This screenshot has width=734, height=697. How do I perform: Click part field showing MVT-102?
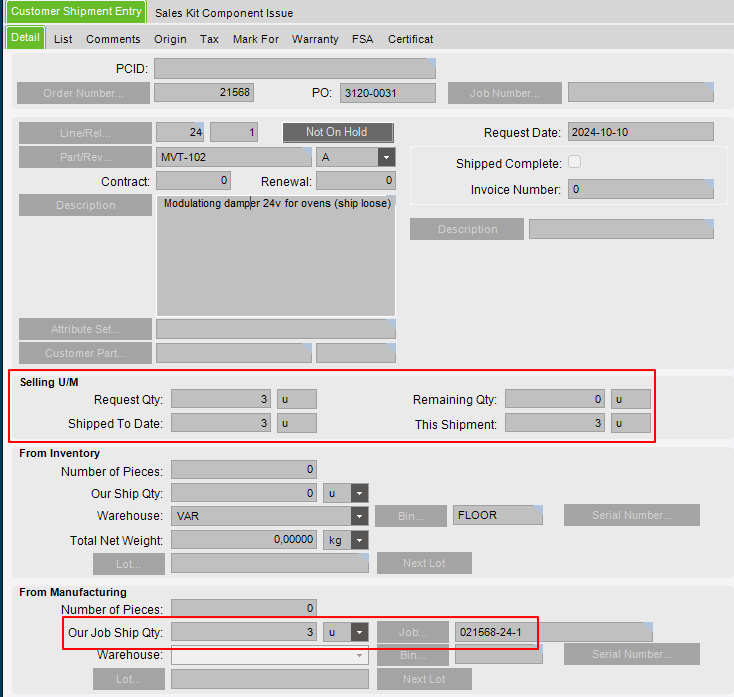(x=234, y=157)
